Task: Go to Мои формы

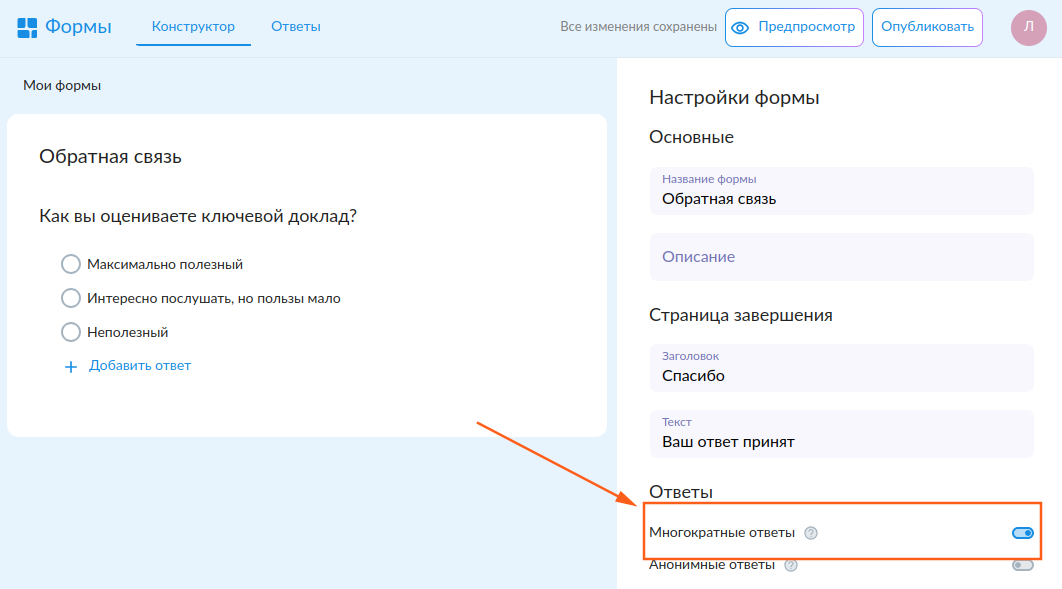Action: (62, 85)
